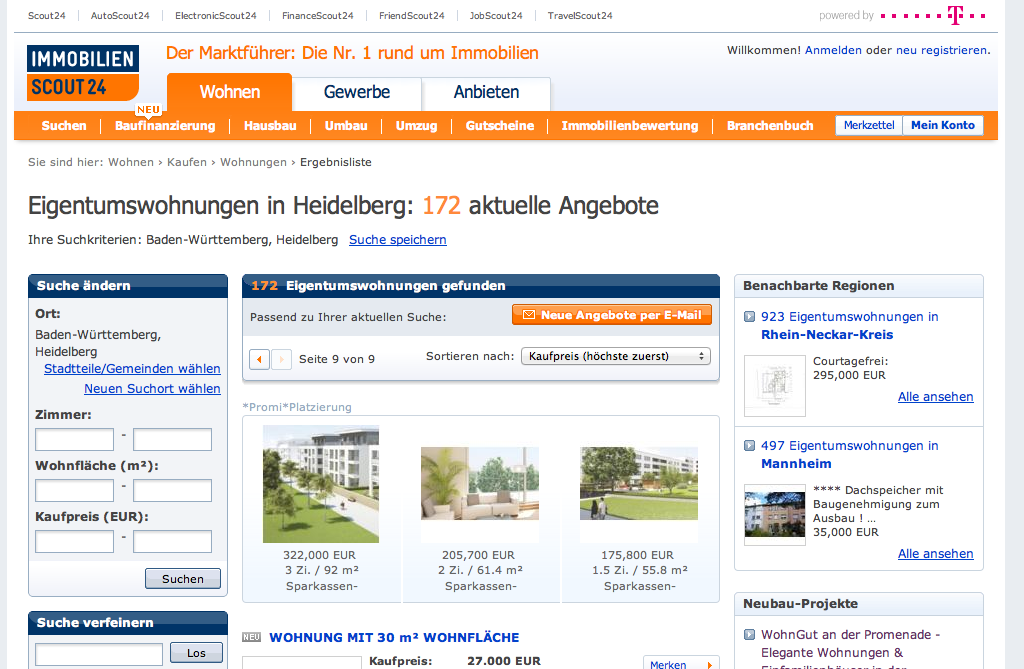Click JobScout24 top link
1024x669 pixels.
coord(496,16)
